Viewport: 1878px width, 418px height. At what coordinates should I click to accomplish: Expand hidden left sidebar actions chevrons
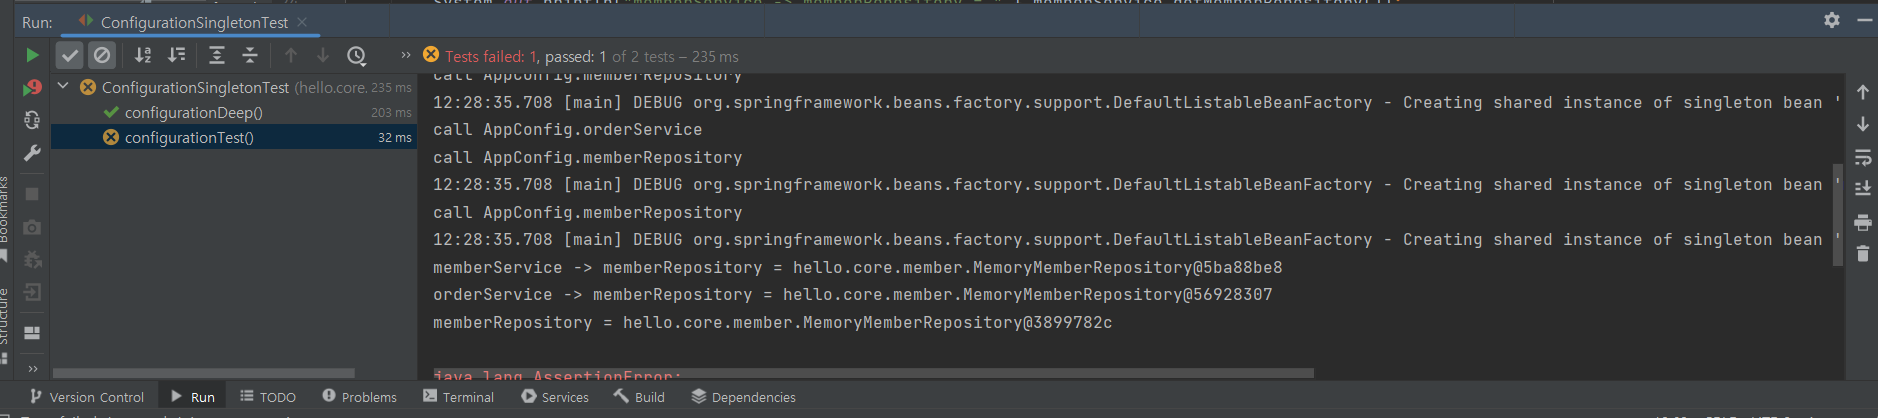tap(32, 368)
